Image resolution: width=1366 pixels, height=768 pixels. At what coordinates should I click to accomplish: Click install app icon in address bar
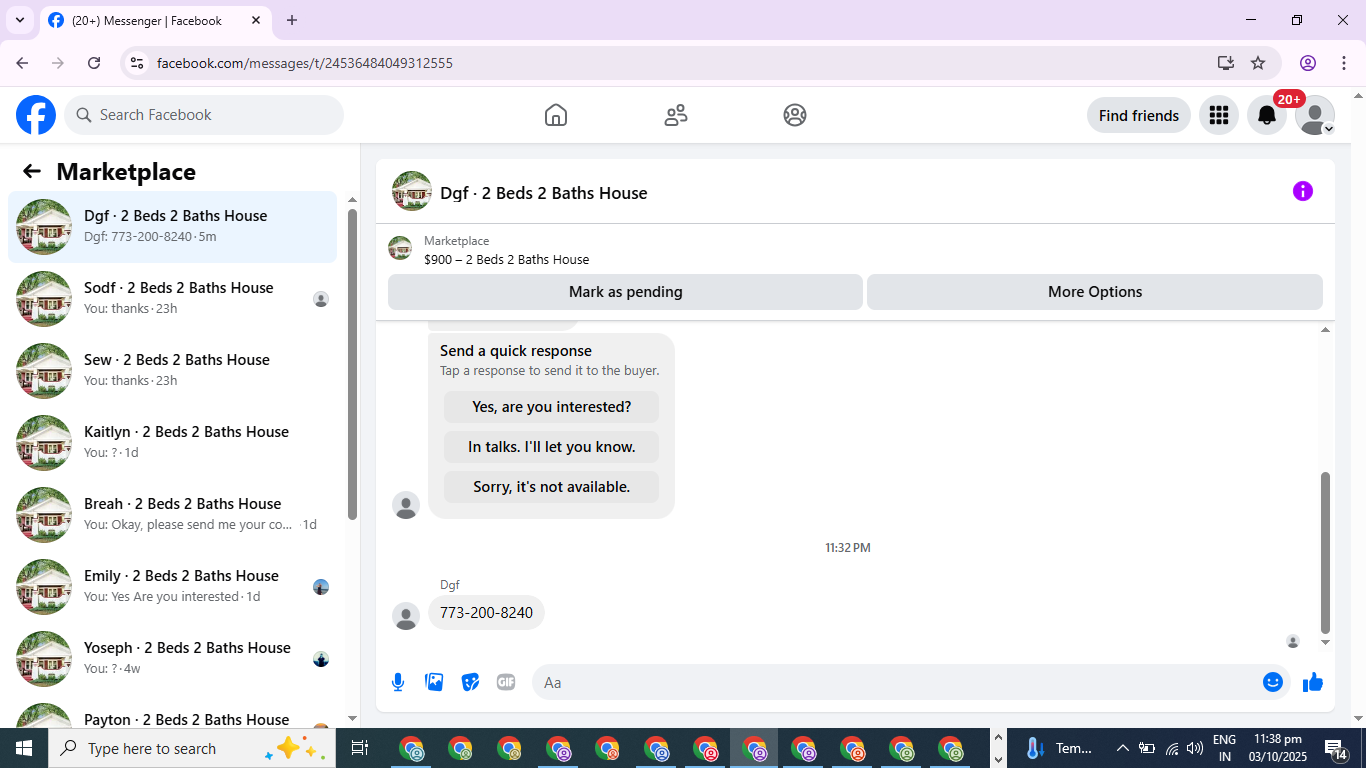[x=1226, y=63]
